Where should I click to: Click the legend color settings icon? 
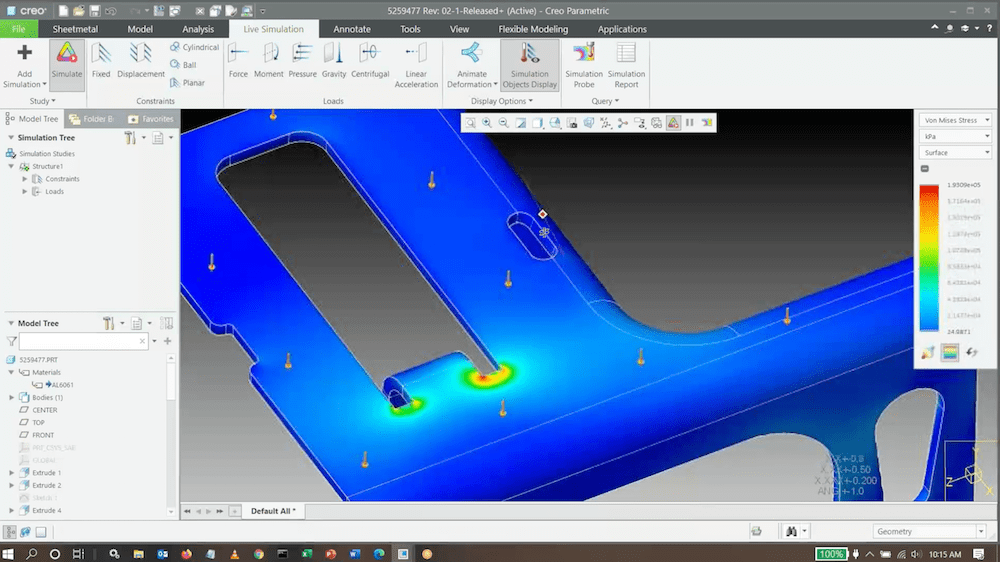click(x=928, y=352)
